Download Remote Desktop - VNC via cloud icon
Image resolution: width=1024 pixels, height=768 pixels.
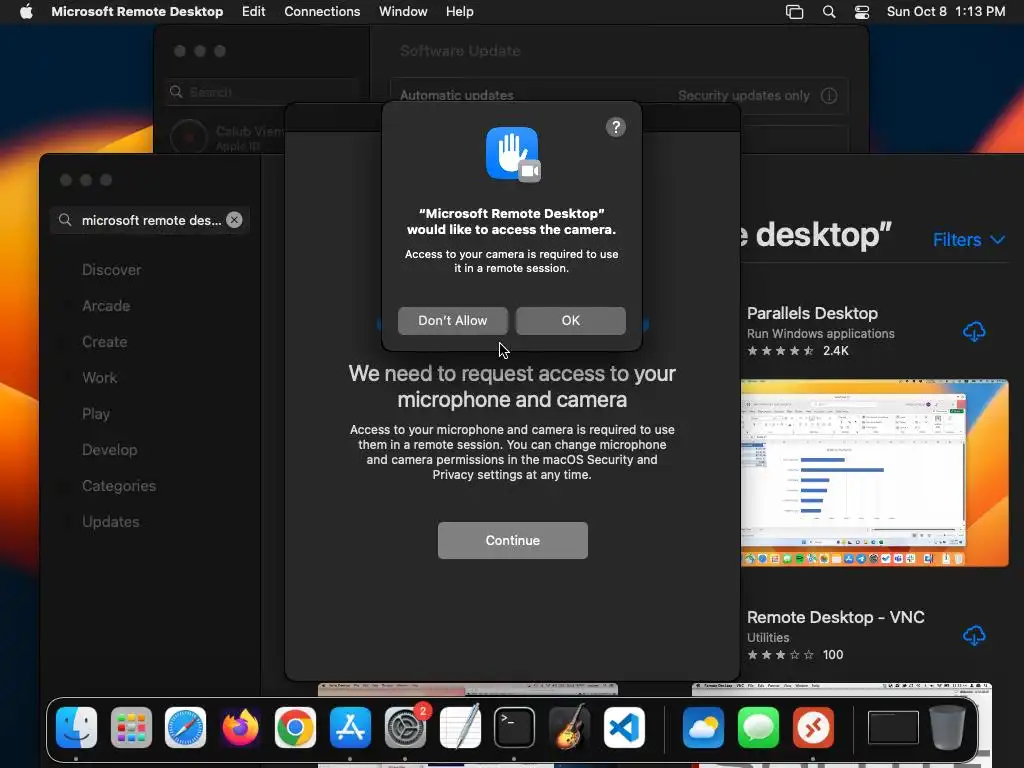pyautogui.click(x=974, y=635)
